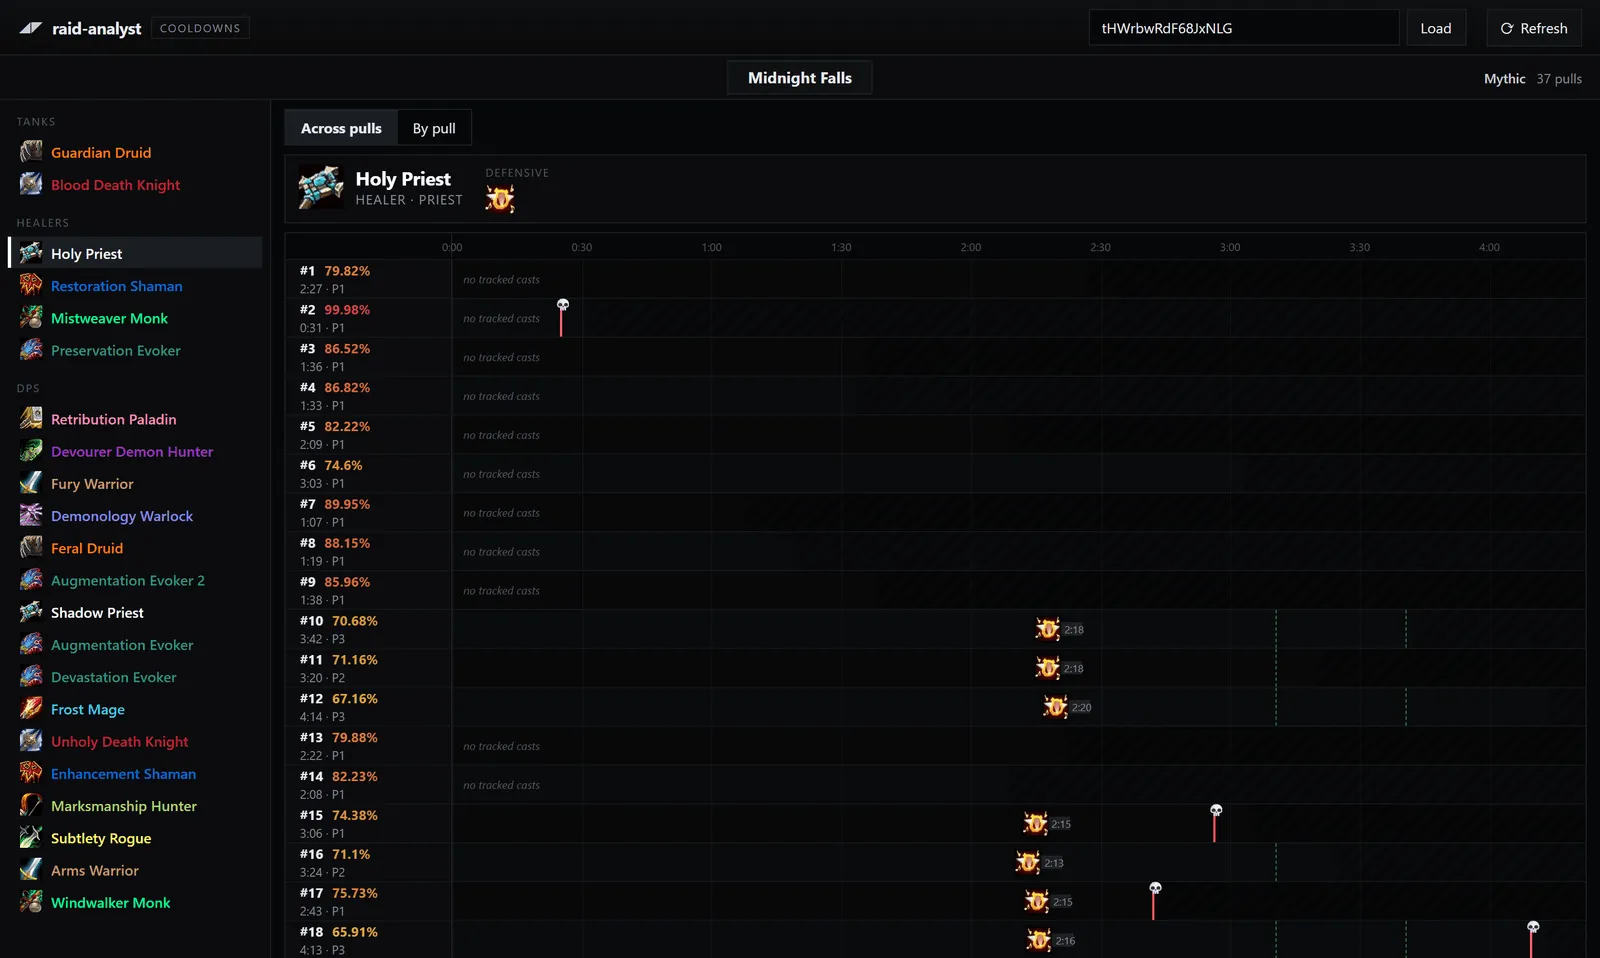The image size is (1600, 958).
Task: Select the Midnight Falls encounter button
Action: point(800,78)
